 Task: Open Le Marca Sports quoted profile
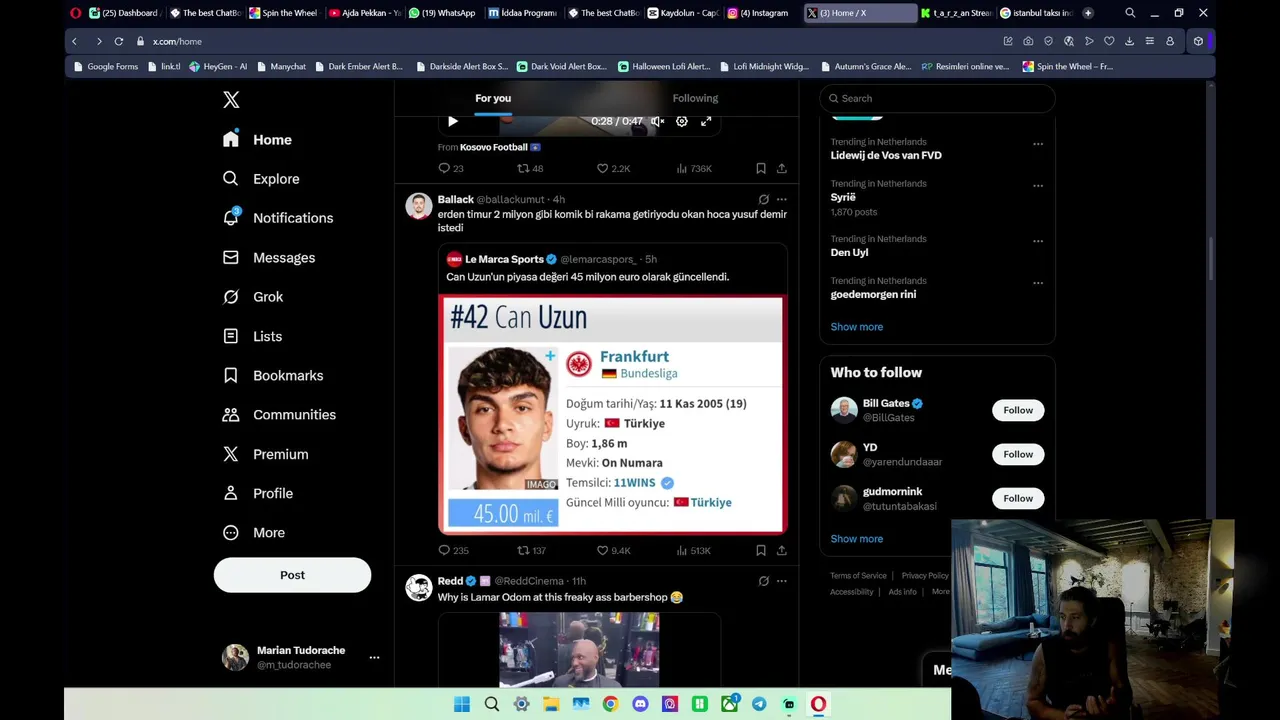(x=504, y=259)
